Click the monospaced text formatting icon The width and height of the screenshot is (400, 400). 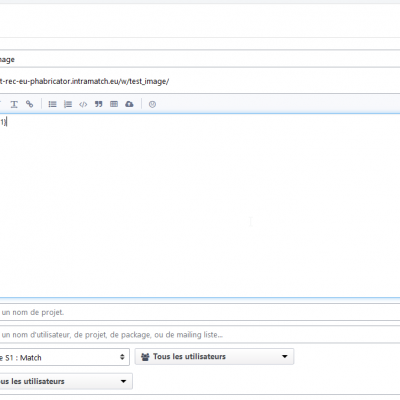pos(14,104)
